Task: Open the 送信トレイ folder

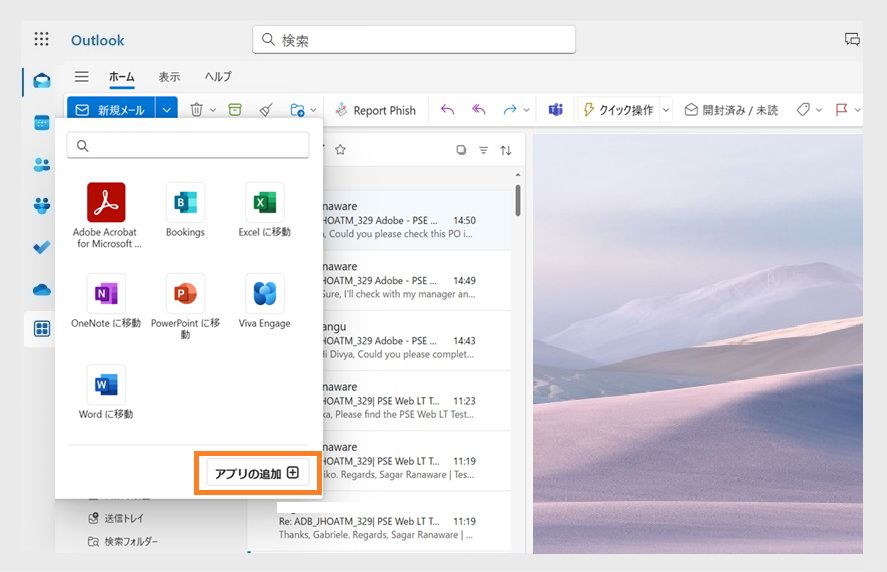Action: [117, 518]
